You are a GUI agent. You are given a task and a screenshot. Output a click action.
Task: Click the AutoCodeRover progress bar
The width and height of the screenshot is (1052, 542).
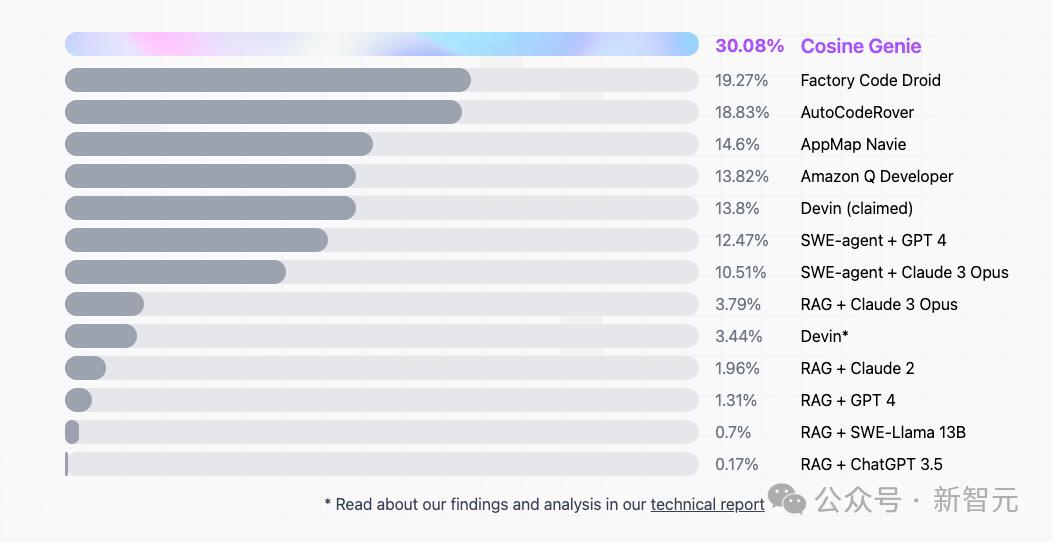tap(263, 112)
